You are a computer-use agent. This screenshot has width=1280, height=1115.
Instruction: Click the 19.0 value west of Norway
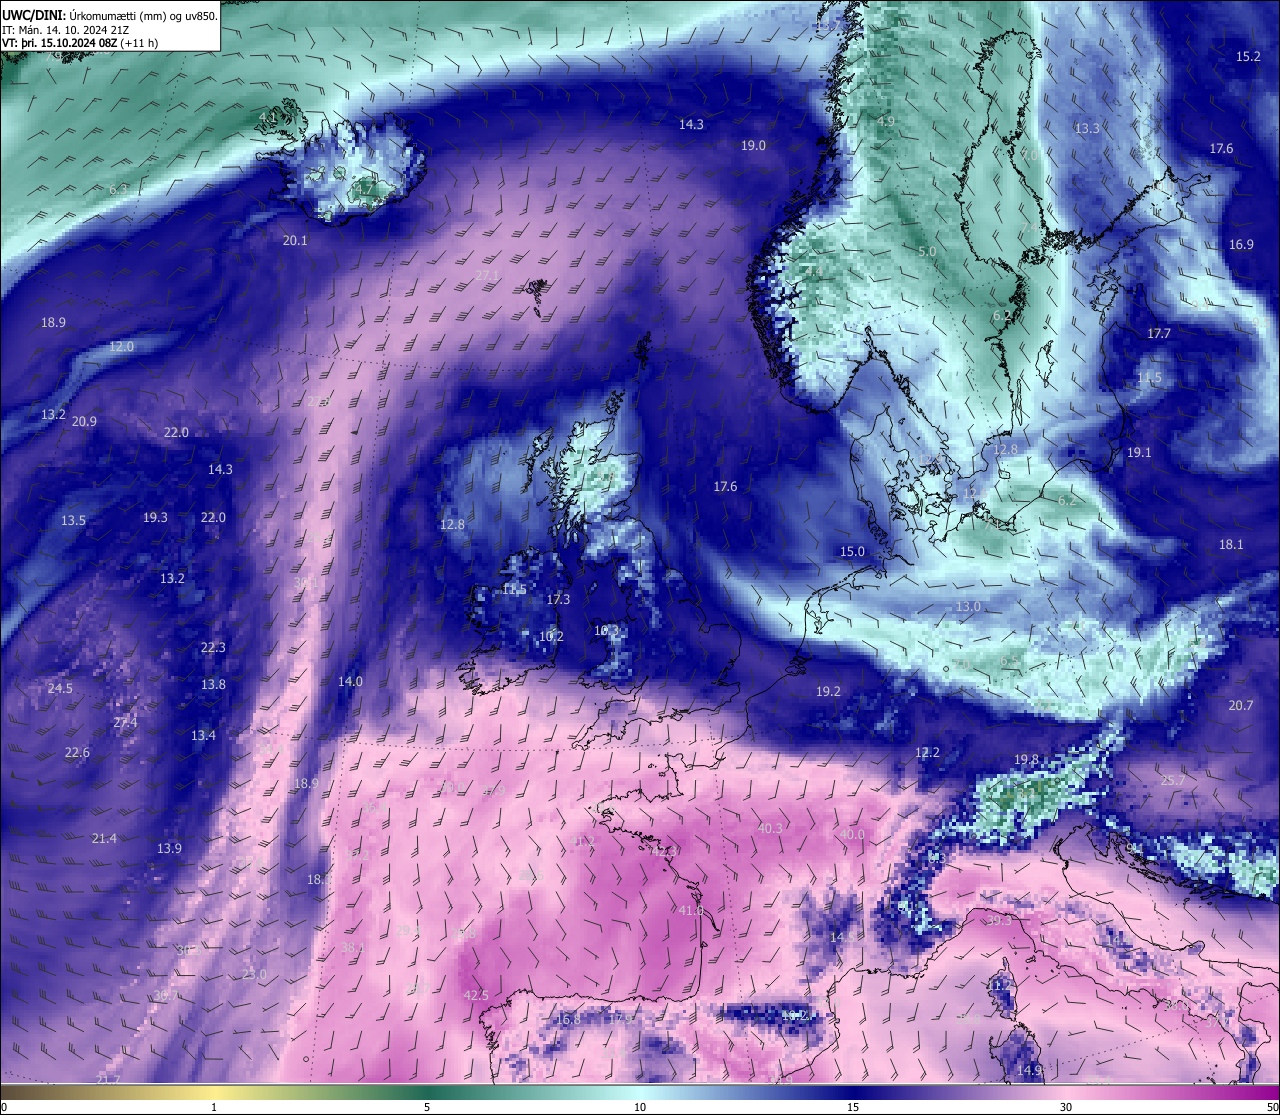[753, 146]
